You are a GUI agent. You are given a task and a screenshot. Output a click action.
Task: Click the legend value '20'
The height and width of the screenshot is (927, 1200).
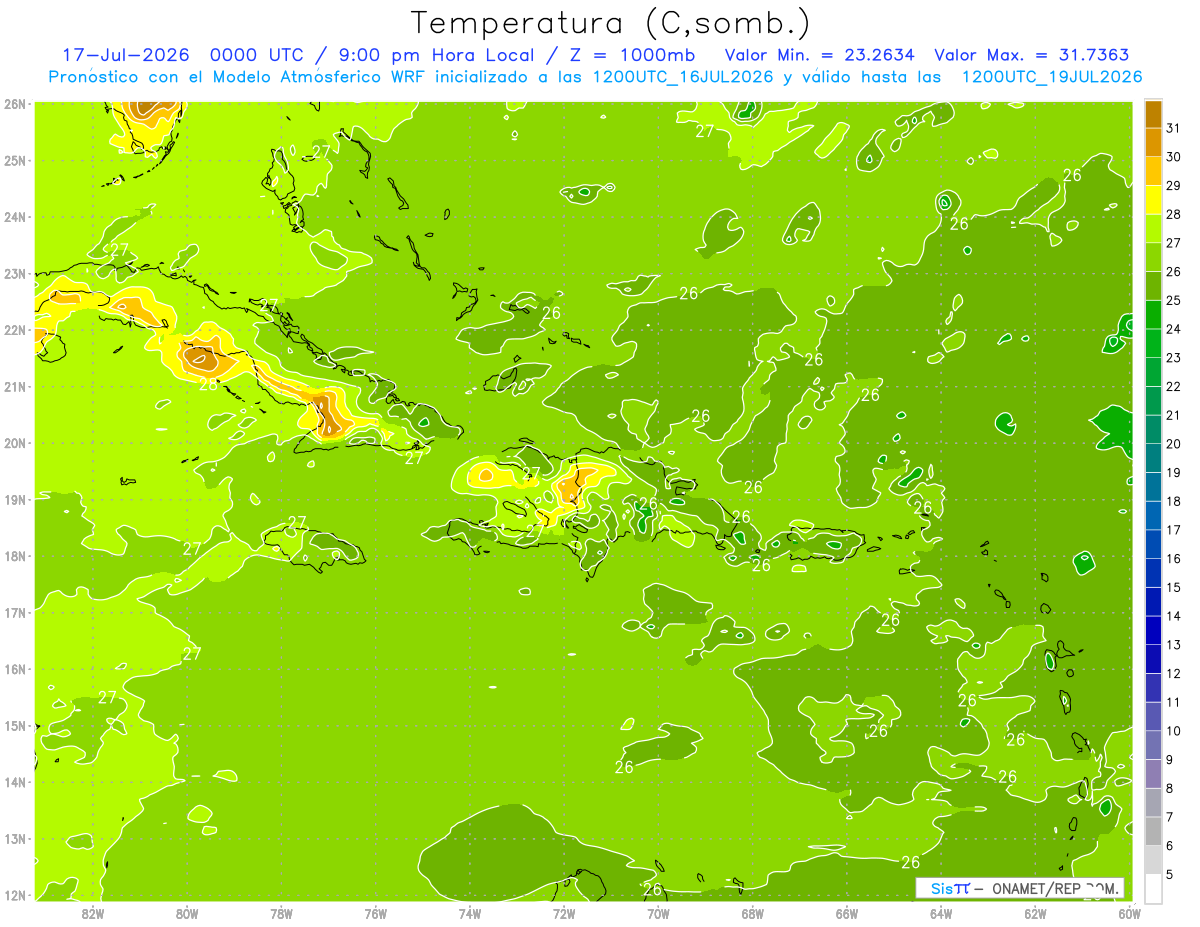point(1175,443)
